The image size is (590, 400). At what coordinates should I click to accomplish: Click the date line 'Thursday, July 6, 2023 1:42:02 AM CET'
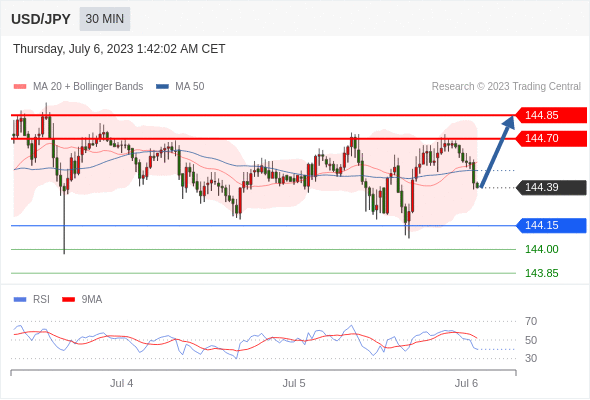point(119,49)
